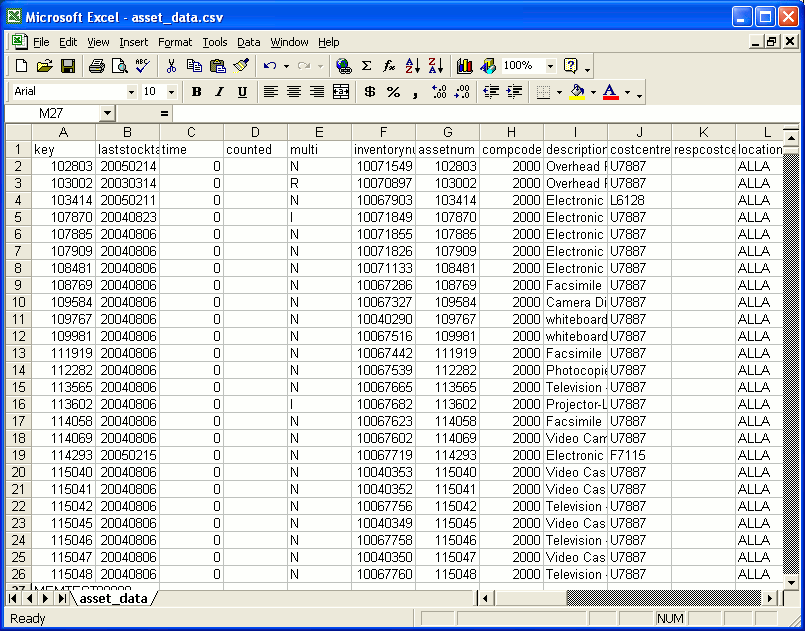
Task: Click the Paste Function icon
Action: tap(390, 66)
